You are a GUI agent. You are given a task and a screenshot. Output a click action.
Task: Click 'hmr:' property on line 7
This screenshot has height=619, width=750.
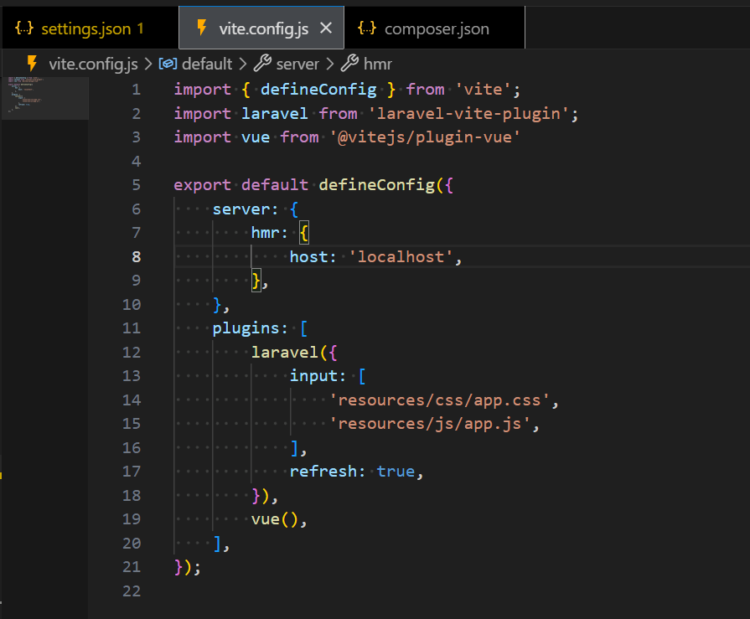point(269,233)
